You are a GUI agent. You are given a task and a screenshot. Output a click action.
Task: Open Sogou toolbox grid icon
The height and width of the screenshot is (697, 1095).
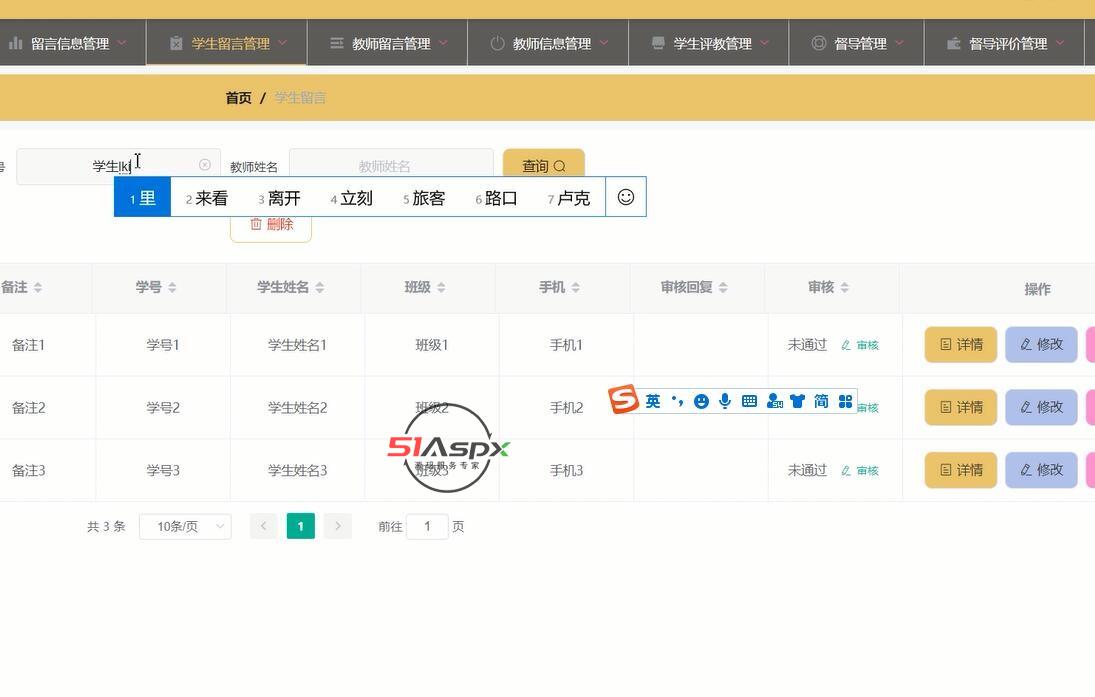click(x=845, y=401)
